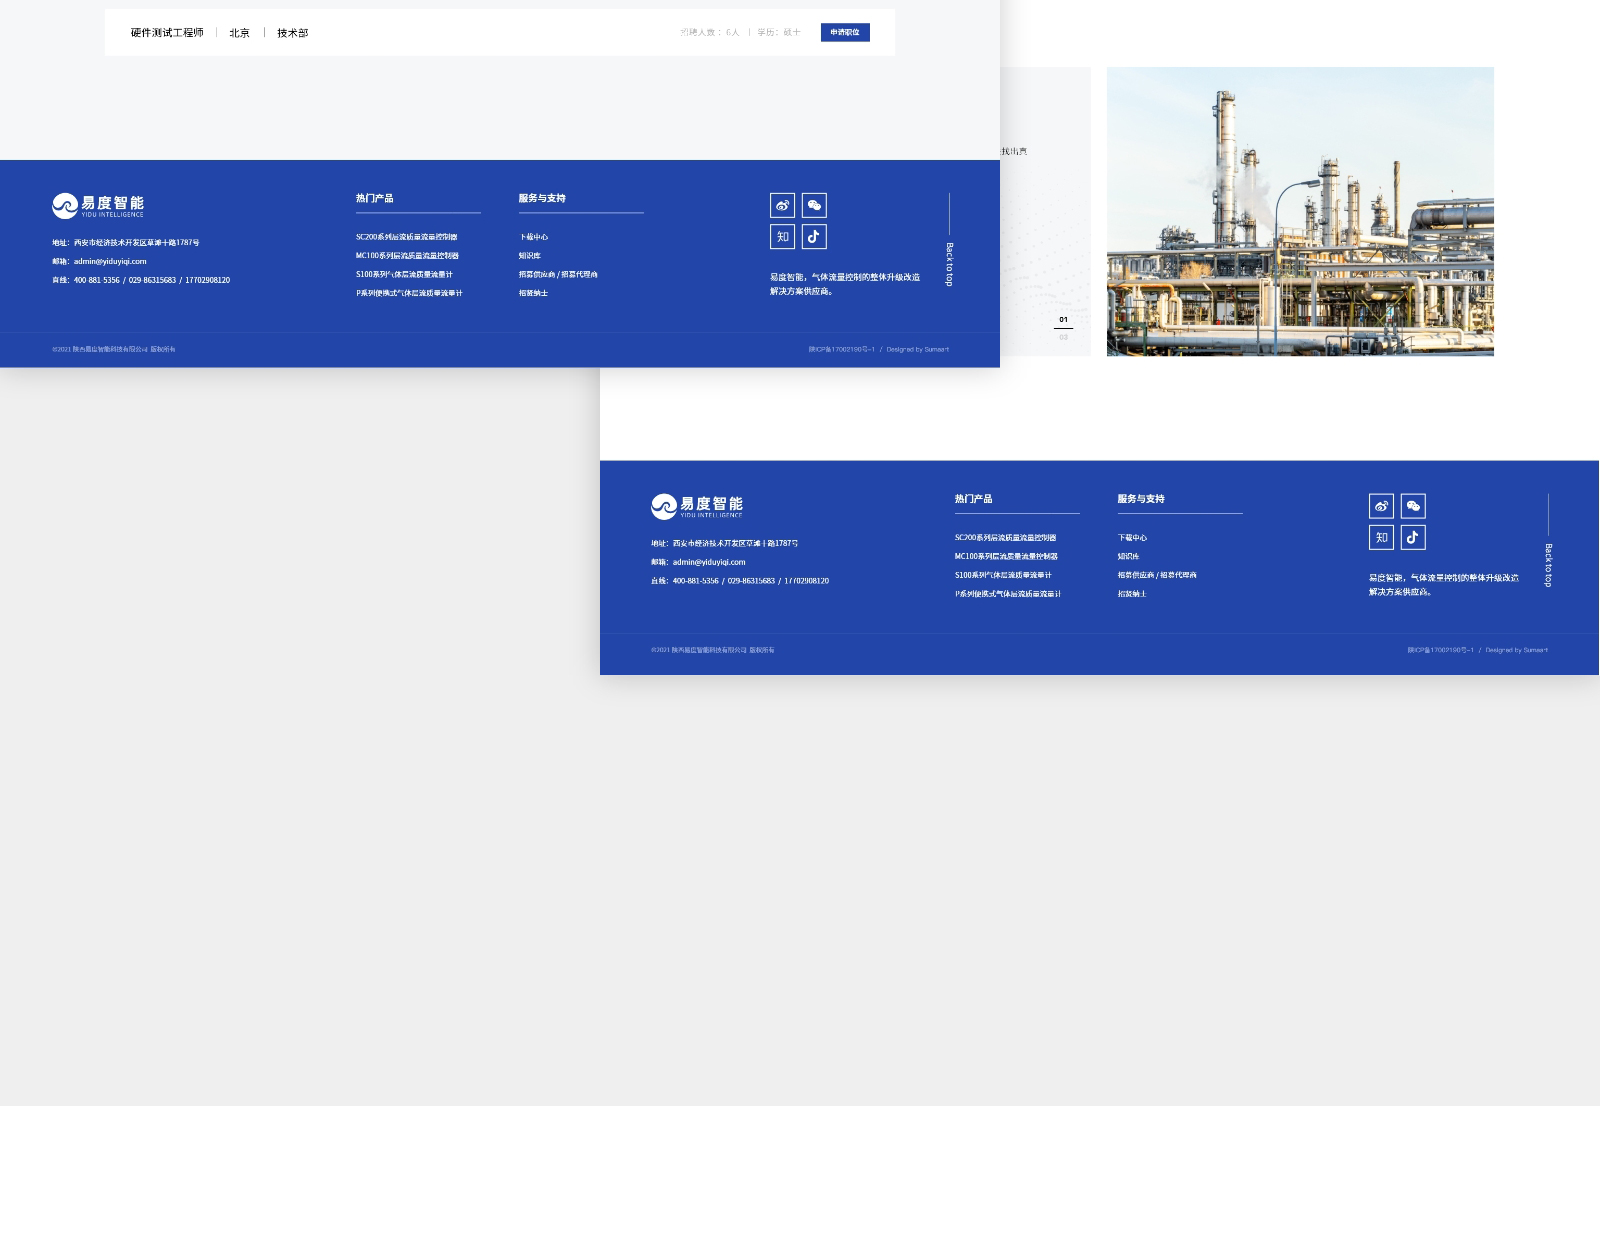
Task: Click the industrial plant photo
Action: click(1300, 211)
